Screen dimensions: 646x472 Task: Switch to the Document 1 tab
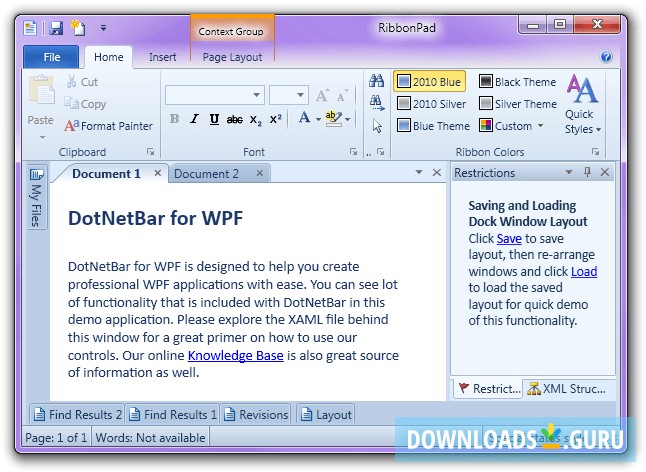tap(106, 173)
